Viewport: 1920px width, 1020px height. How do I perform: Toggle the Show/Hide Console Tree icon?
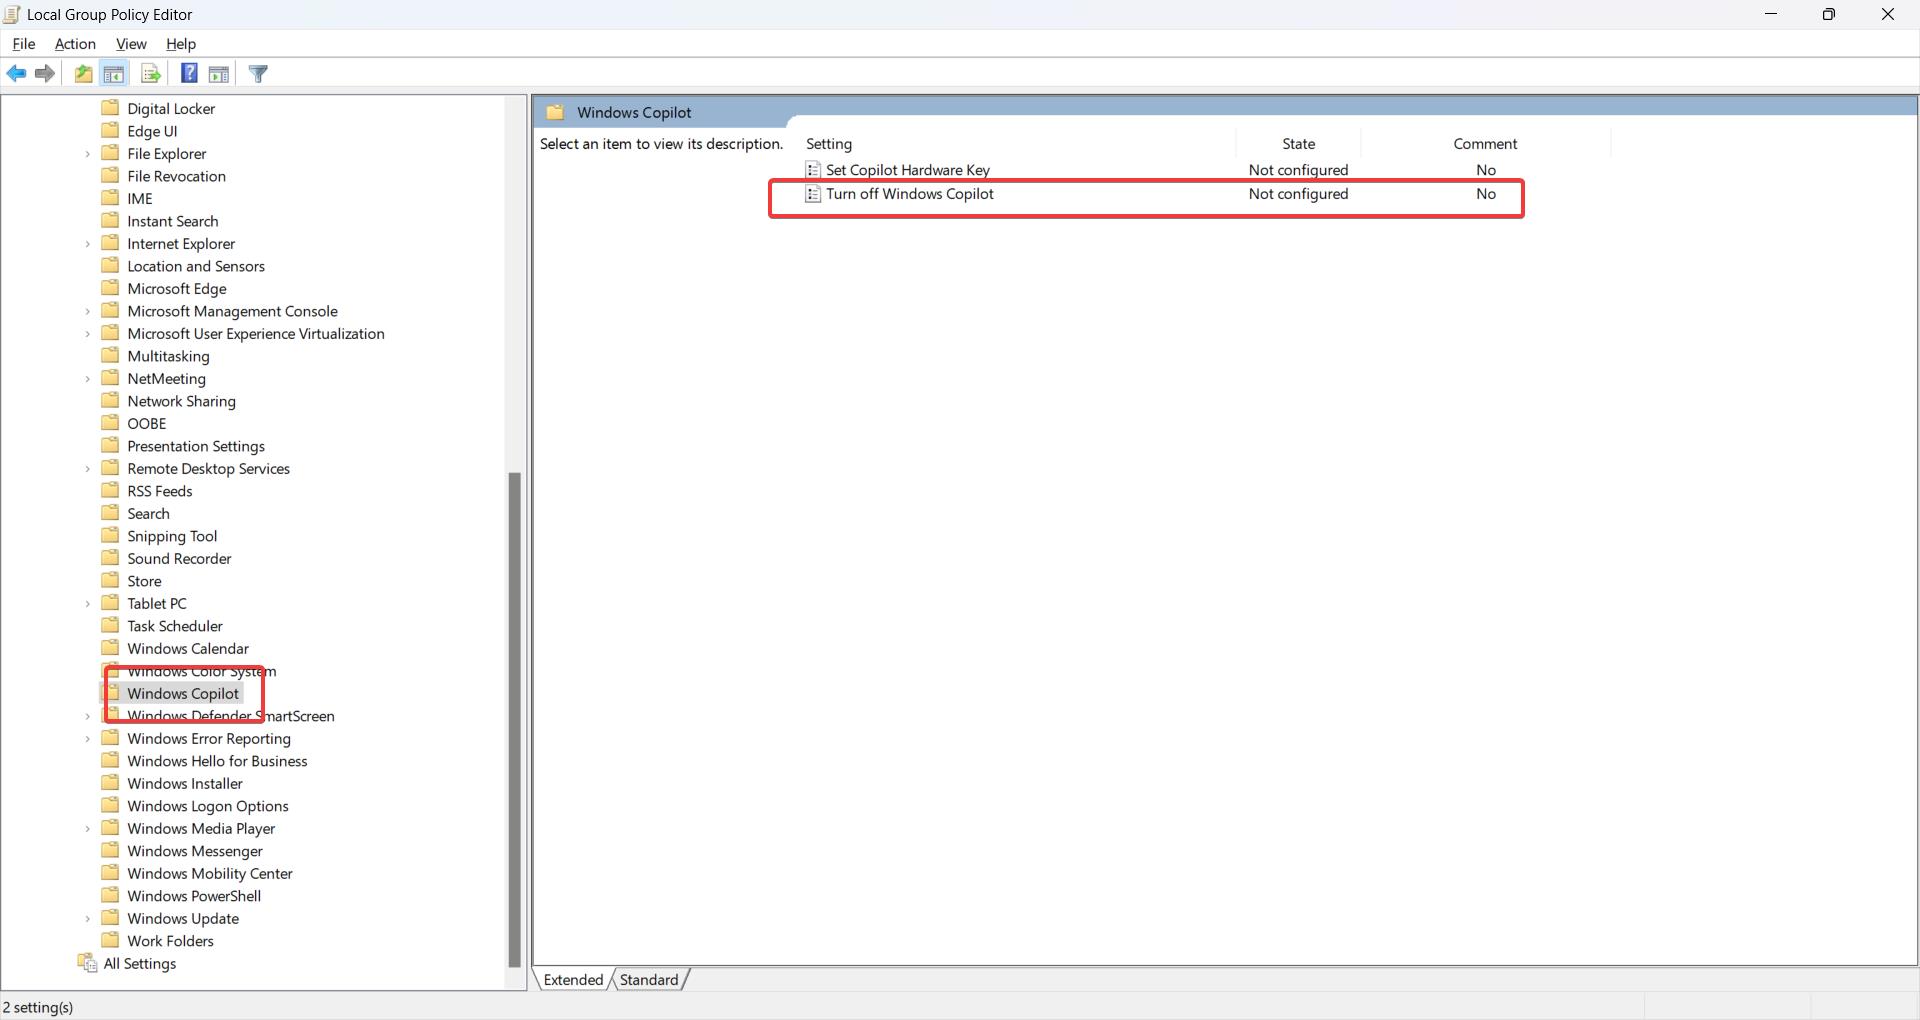pos(114,74)
